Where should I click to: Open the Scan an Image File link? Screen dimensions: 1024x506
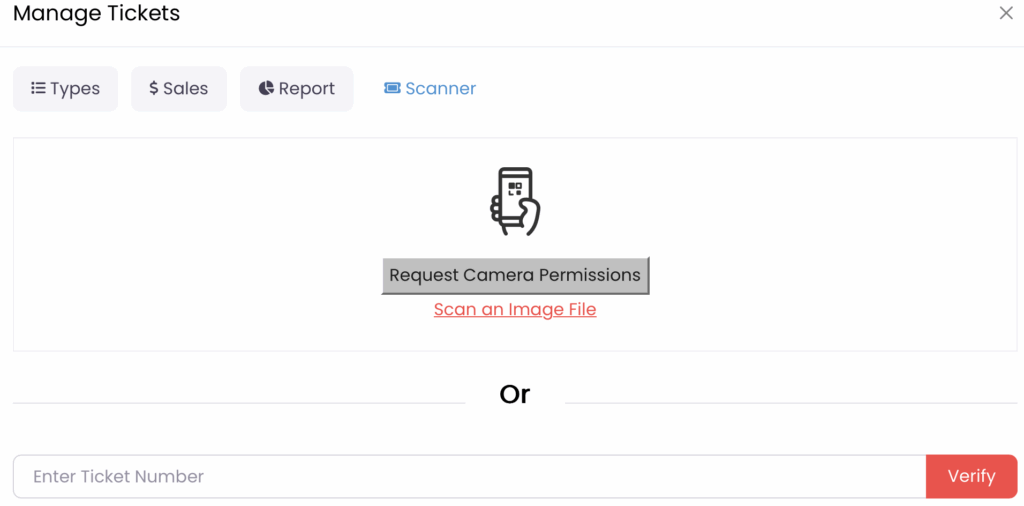(x=515, y=310)
